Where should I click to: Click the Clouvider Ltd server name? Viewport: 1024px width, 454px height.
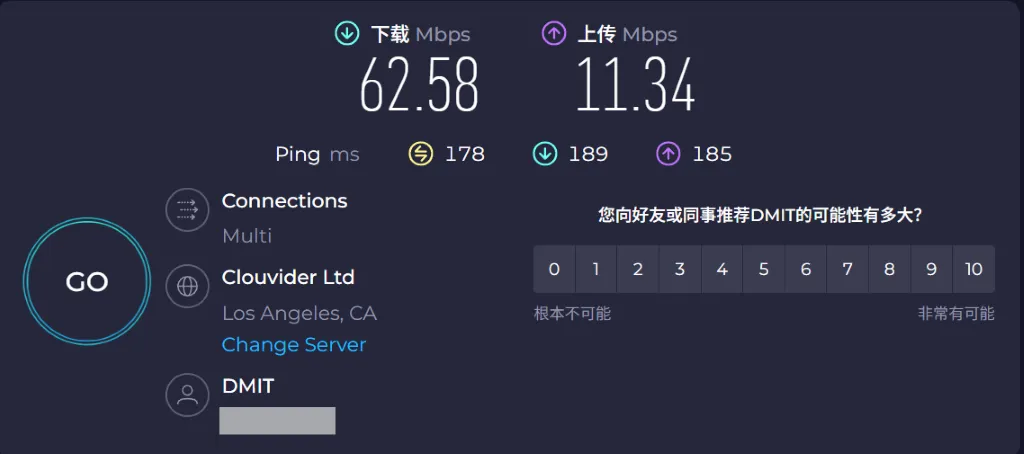[x=288, y=277]
